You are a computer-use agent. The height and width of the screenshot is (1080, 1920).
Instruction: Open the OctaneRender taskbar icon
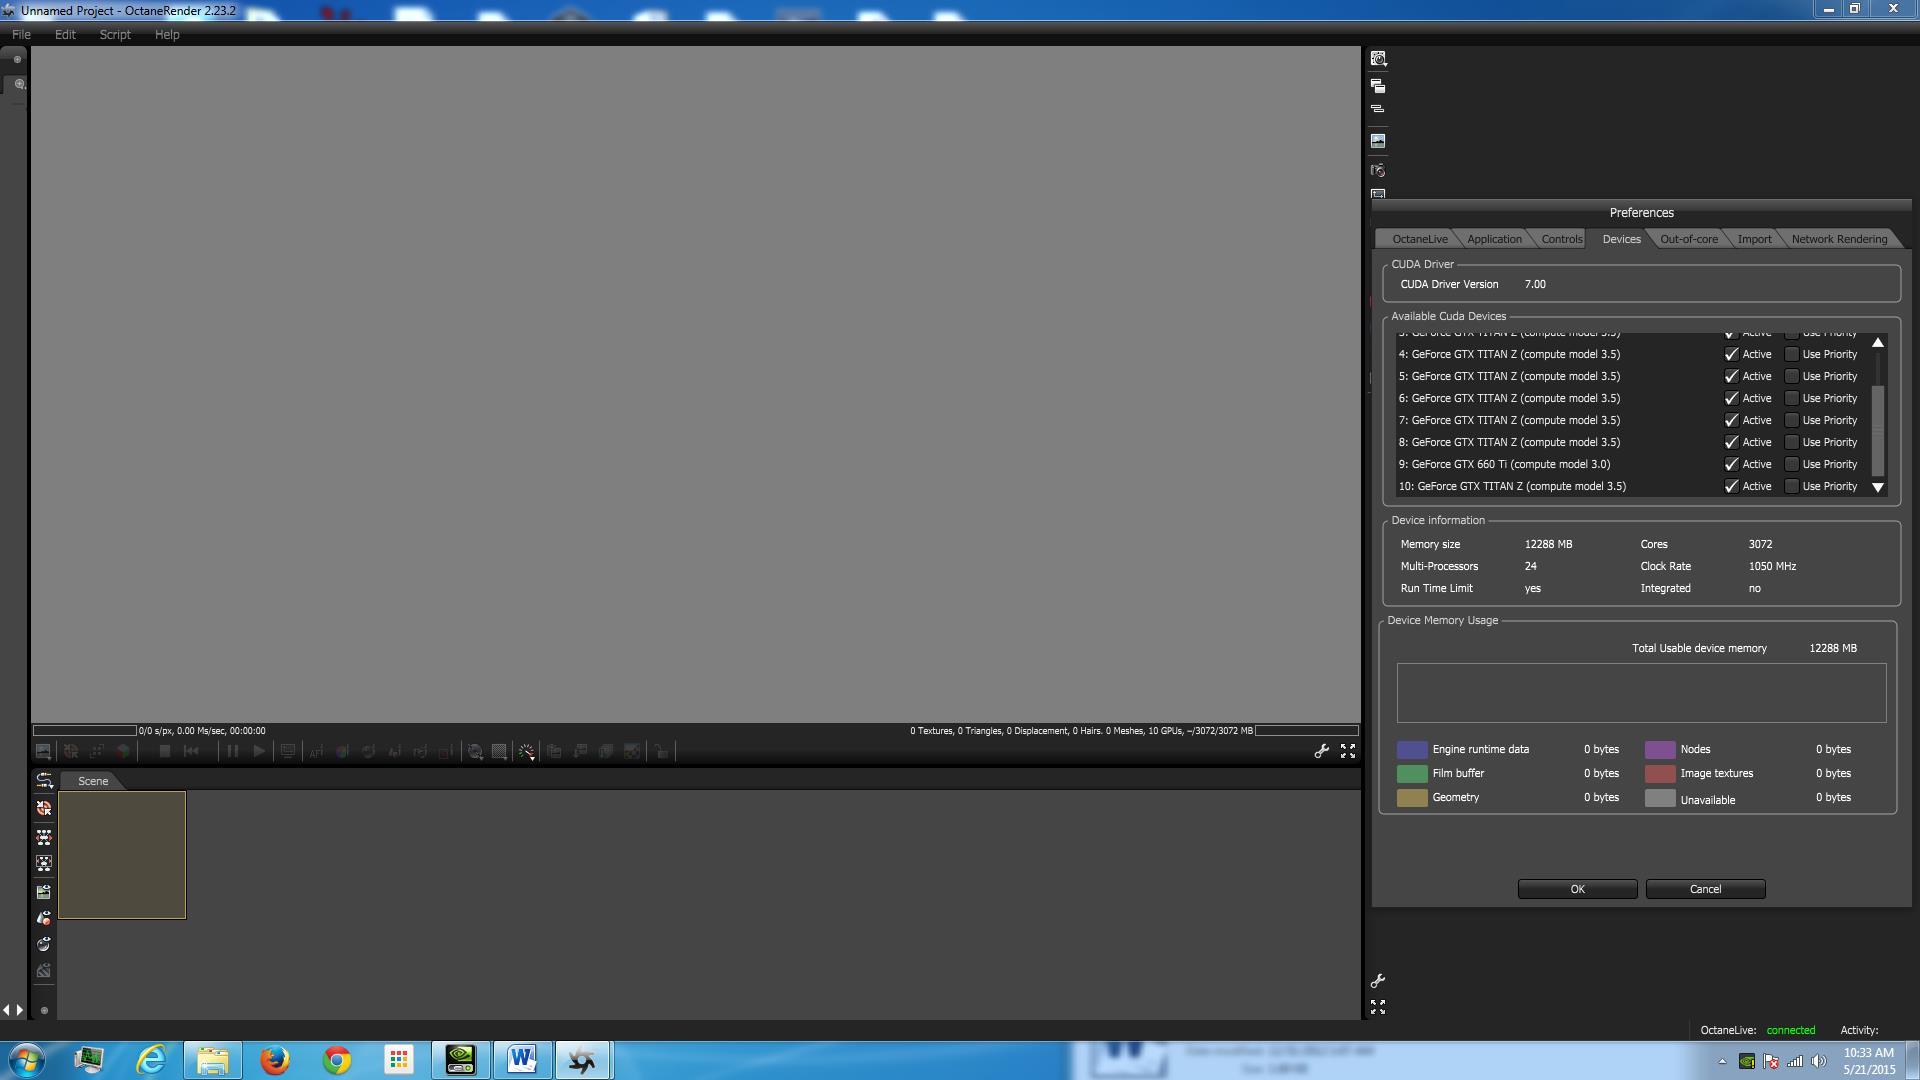(x=582, y=1060)
